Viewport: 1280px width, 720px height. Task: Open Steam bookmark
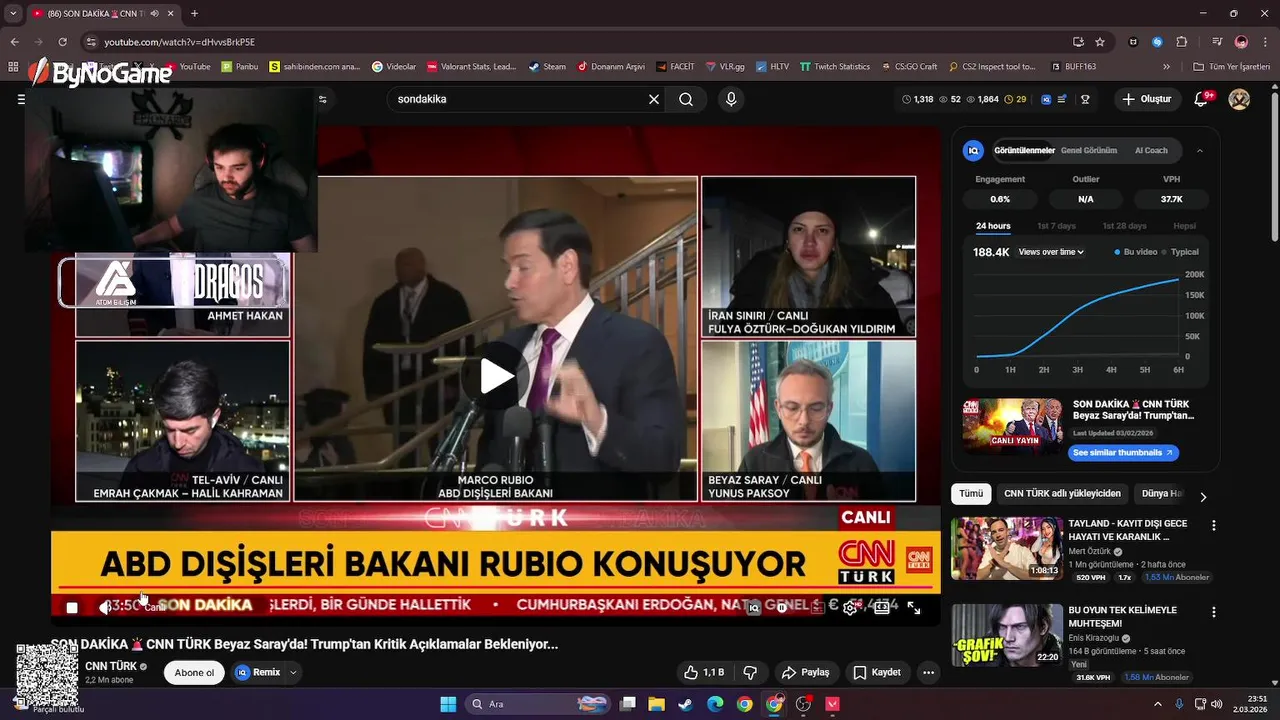(547, 67)
